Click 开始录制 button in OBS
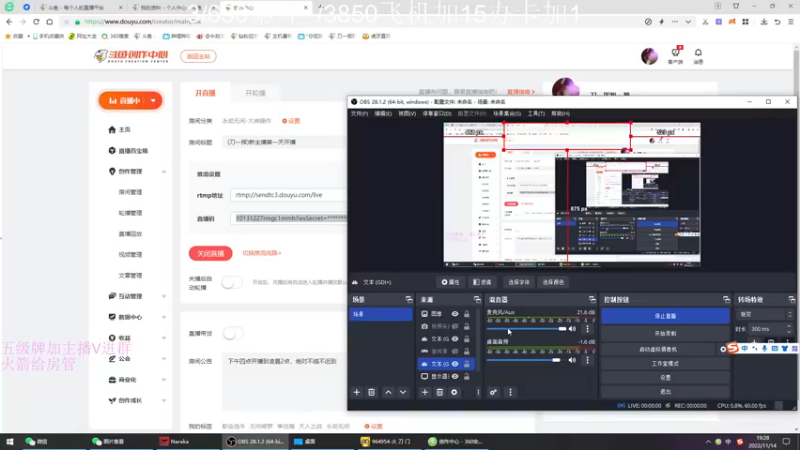The image size is (800, 450). coord(665,333)
